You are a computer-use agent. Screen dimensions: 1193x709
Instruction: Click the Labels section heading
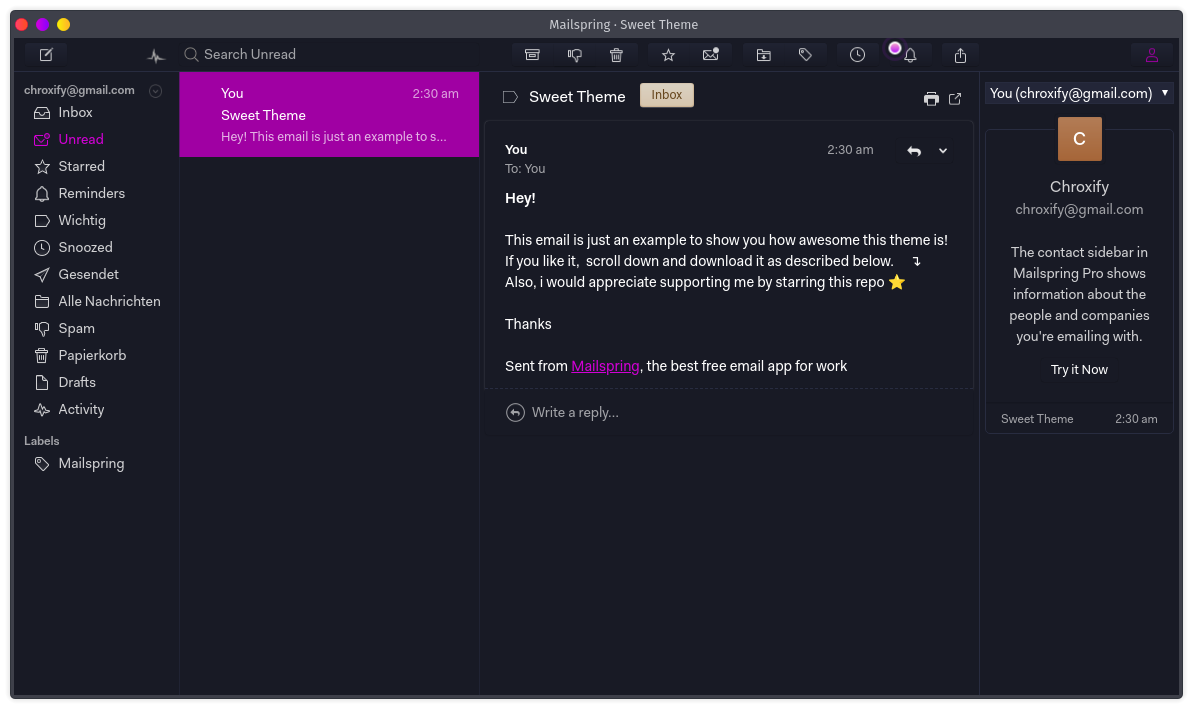(42, 441)
